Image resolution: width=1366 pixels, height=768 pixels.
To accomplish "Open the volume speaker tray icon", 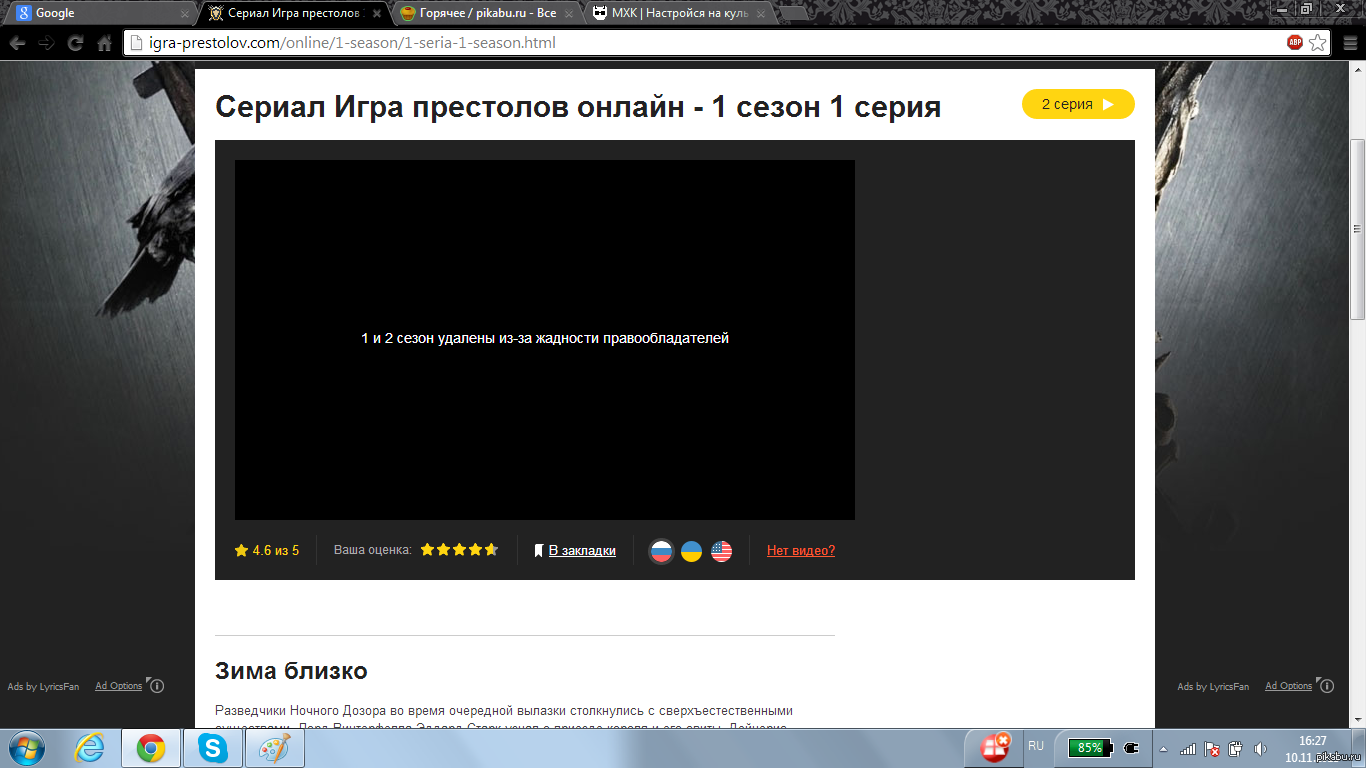I will coord(1260,748).
